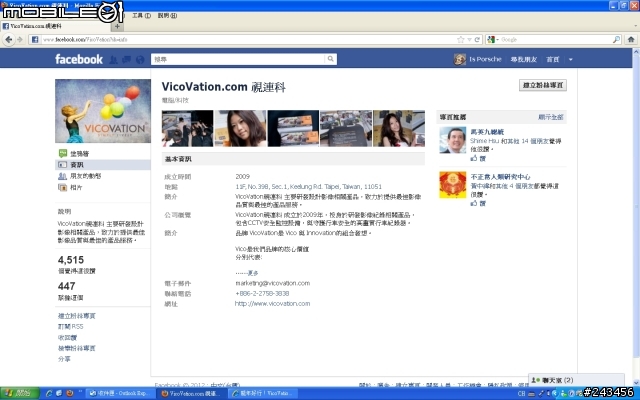Viewport: 640px width, 400px height.
Task: Click the marketing@vicovation.com email text
Action: coord(272,283)
